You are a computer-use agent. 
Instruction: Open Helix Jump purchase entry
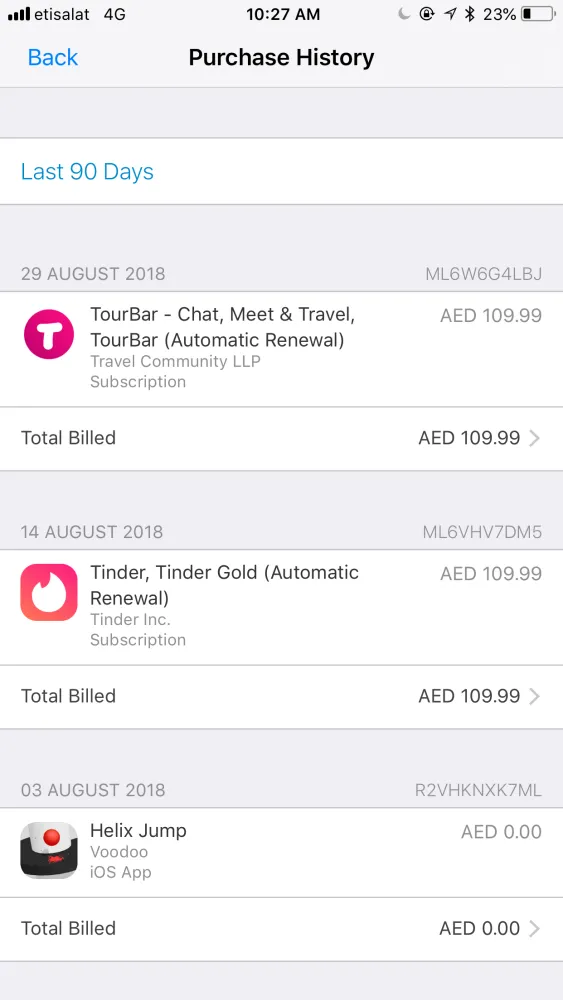(281, 852)
